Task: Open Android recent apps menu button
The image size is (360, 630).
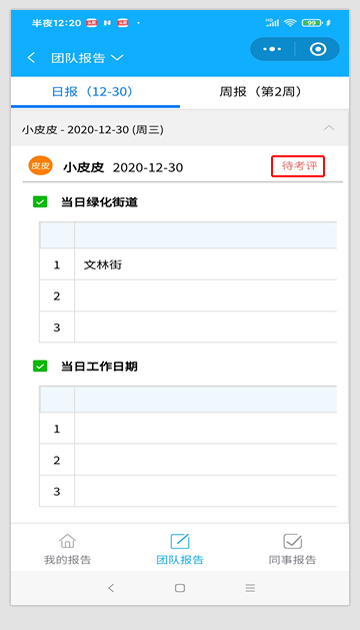Action: (x=250, y=588)
